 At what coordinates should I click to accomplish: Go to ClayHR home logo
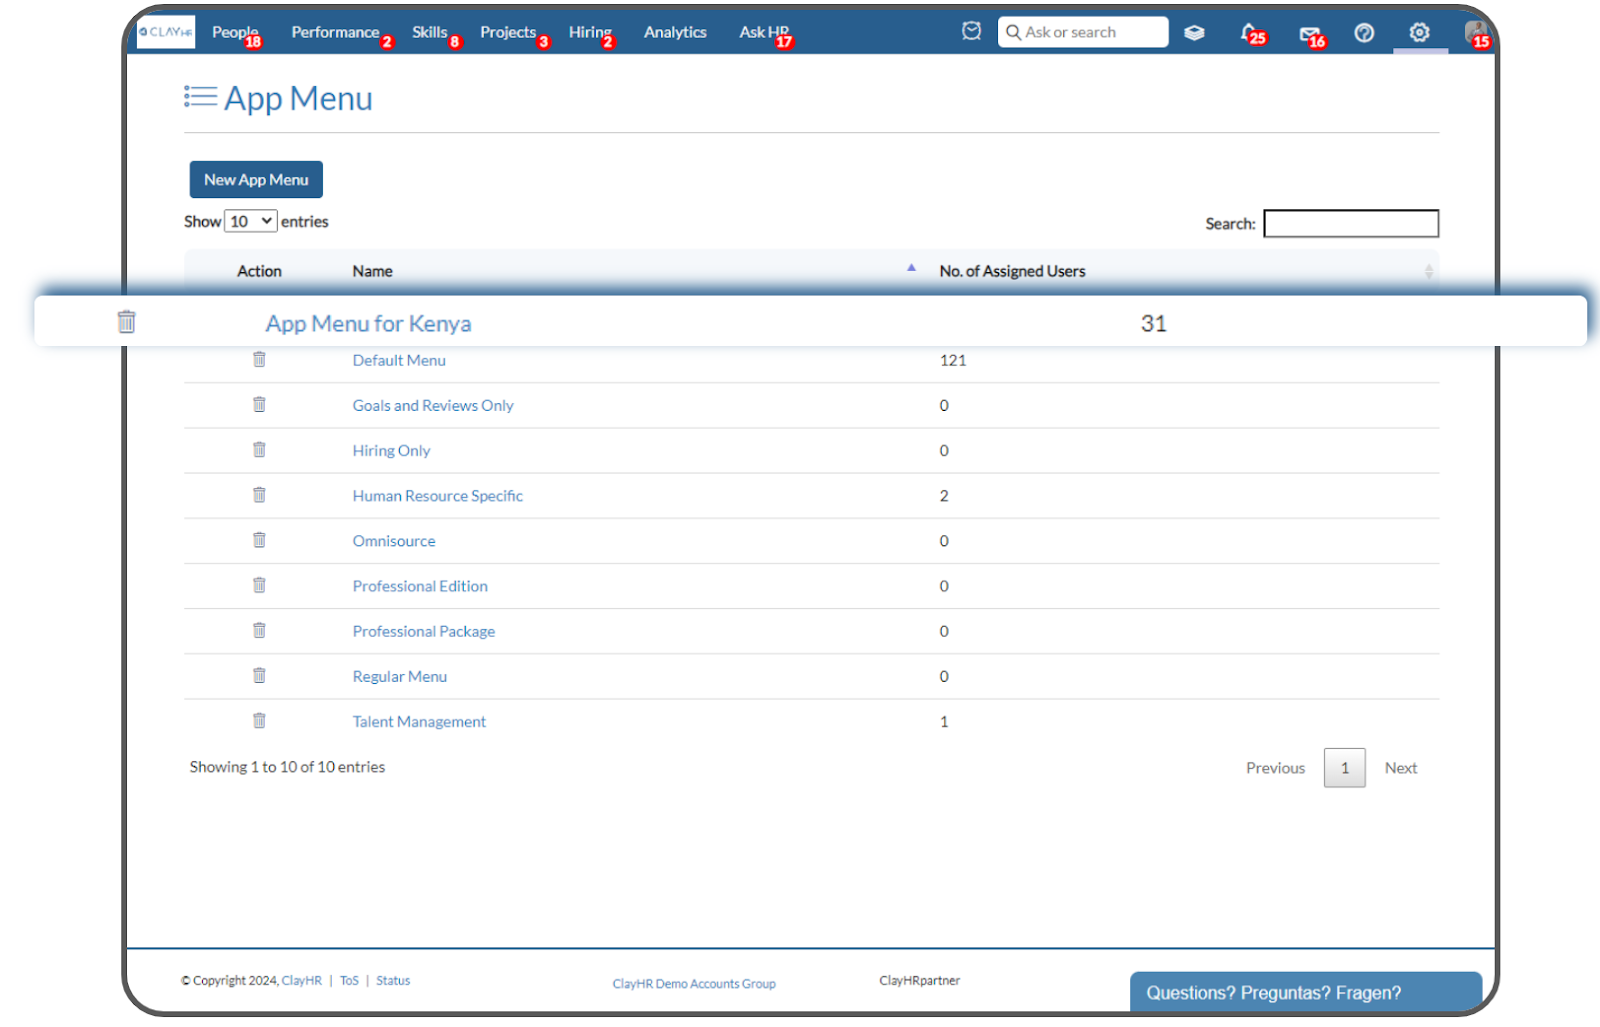pyautogui.click(x=166, y=32)
